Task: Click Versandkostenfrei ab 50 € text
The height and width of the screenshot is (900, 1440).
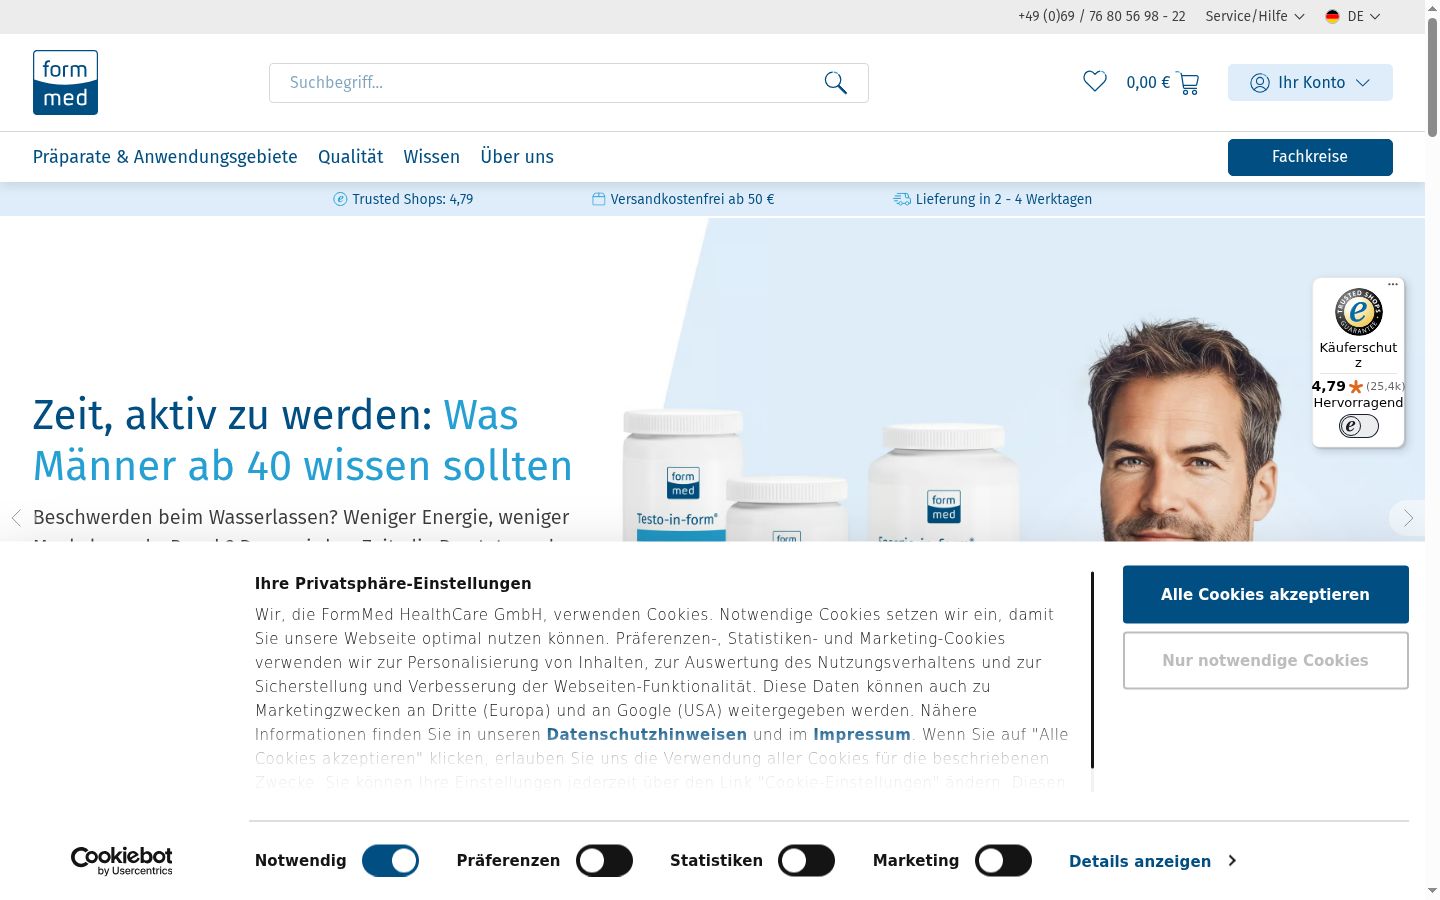Action: [x=692, y=199]
